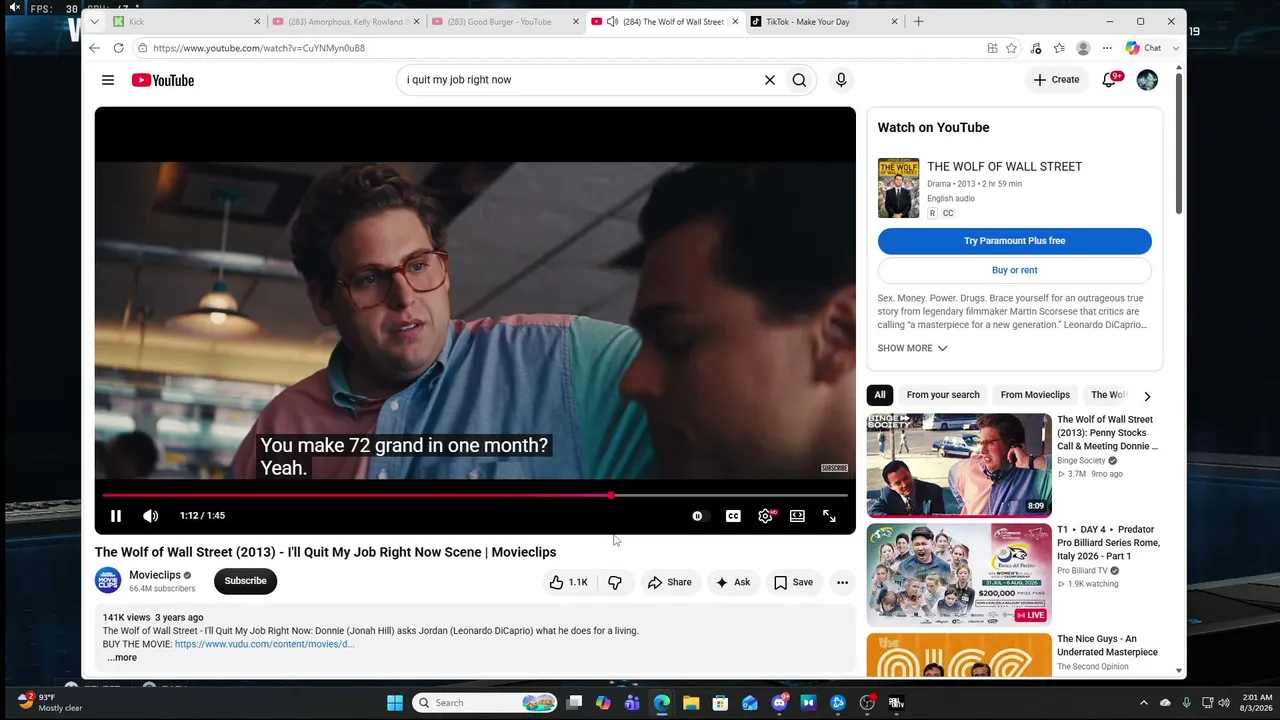The height and width of the screenshot is (720, 1280).
Task: Subscribe to the Movieclips channel
Action: (x=245, y=581)
